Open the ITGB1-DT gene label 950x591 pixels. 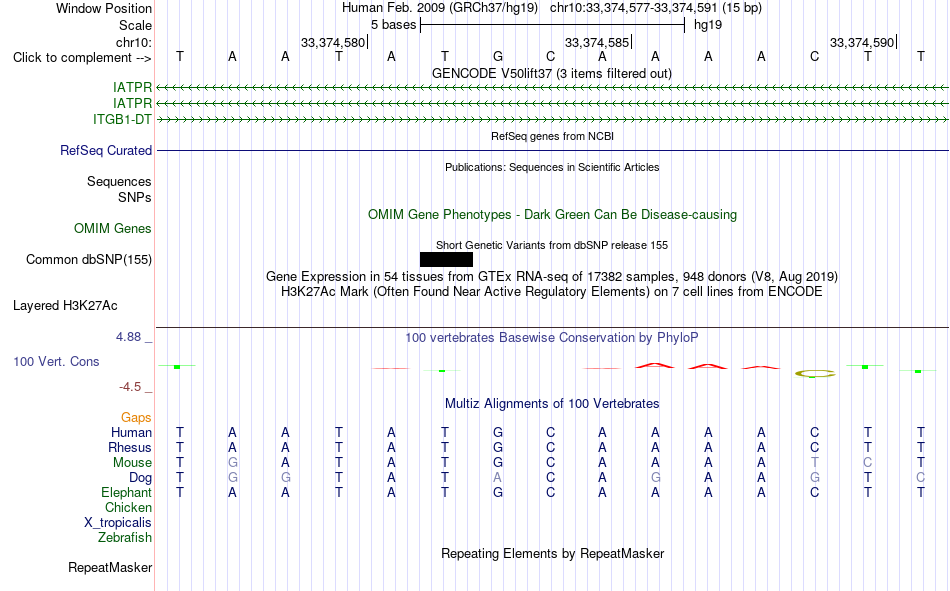pos(122,119)
